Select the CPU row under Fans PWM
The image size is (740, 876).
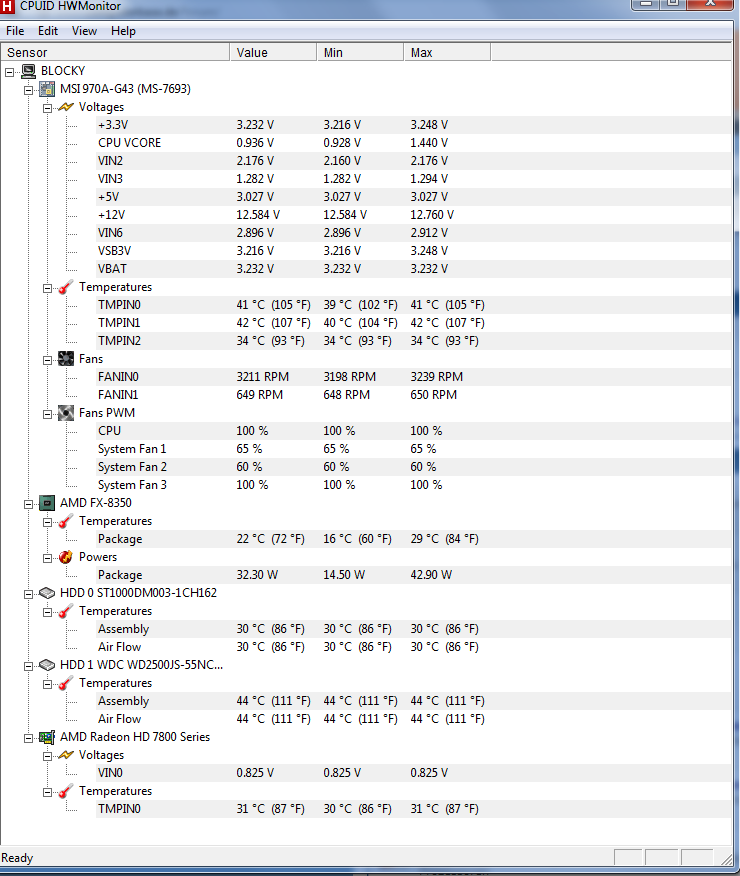click(x=413, y=431)
